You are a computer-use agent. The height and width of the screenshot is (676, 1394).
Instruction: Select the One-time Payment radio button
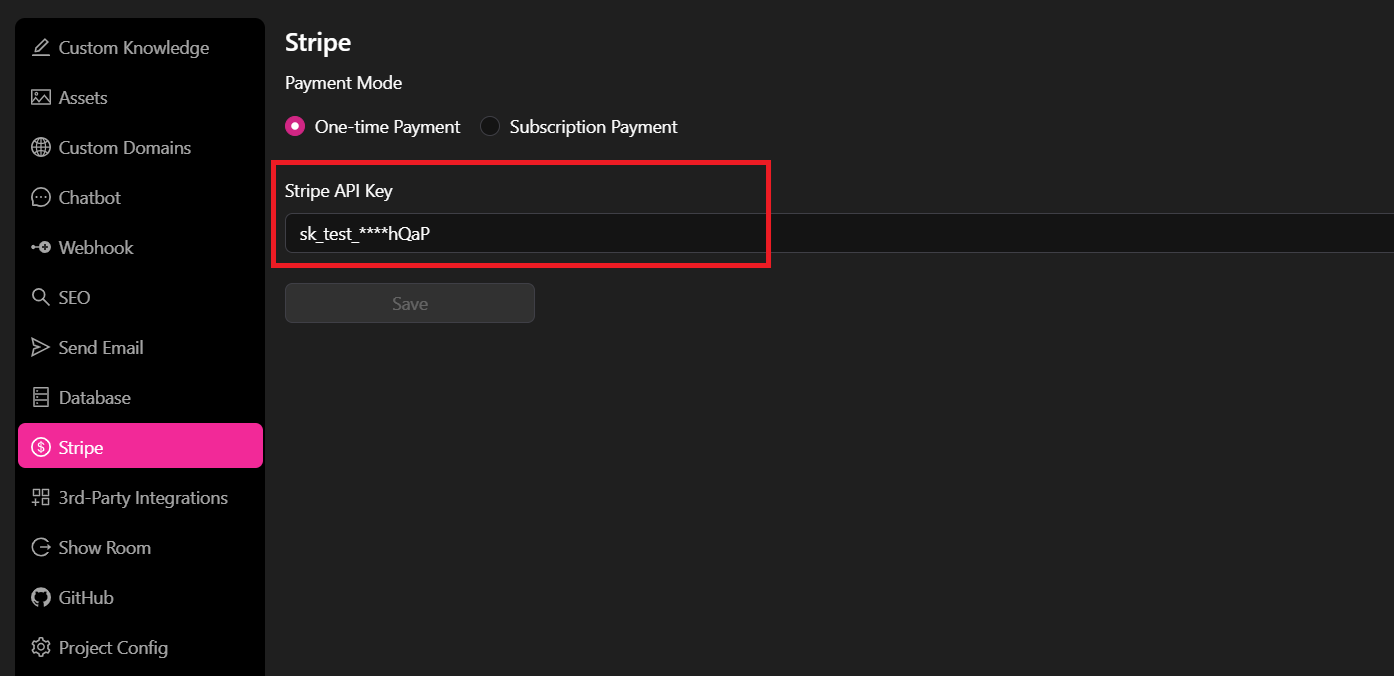pyautogui.click(x=295, y=127)
